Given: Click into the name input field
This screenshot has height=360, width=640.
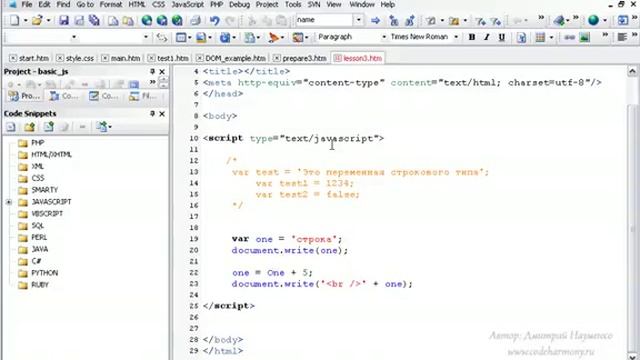Looking at the screenshot, I should coord(324,20).
